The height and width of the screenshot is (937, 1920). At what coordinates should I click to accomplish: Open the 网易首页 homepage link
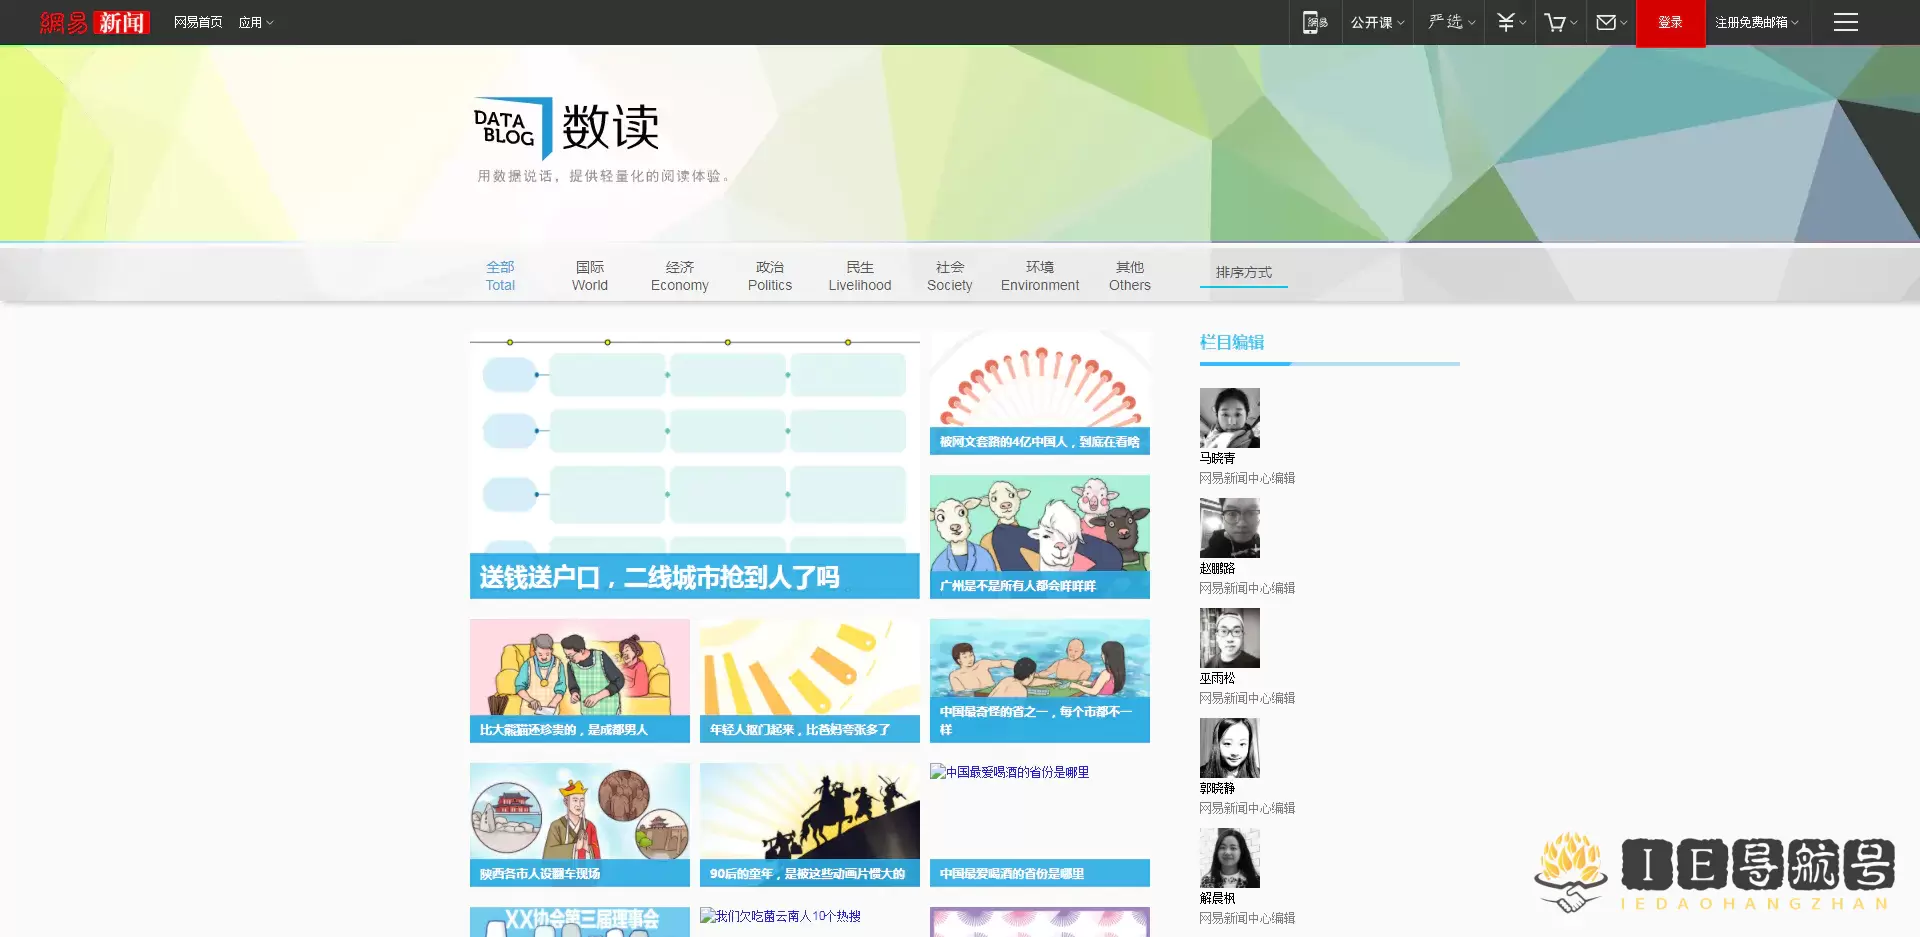[x=198, y=22]
